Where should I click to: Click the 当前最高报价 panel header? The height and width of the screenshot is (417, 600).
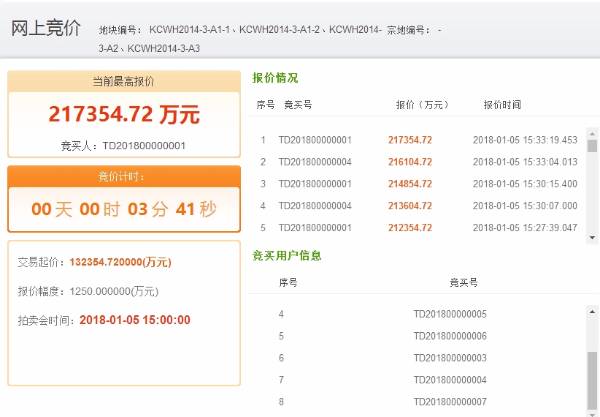pos(124,80)
